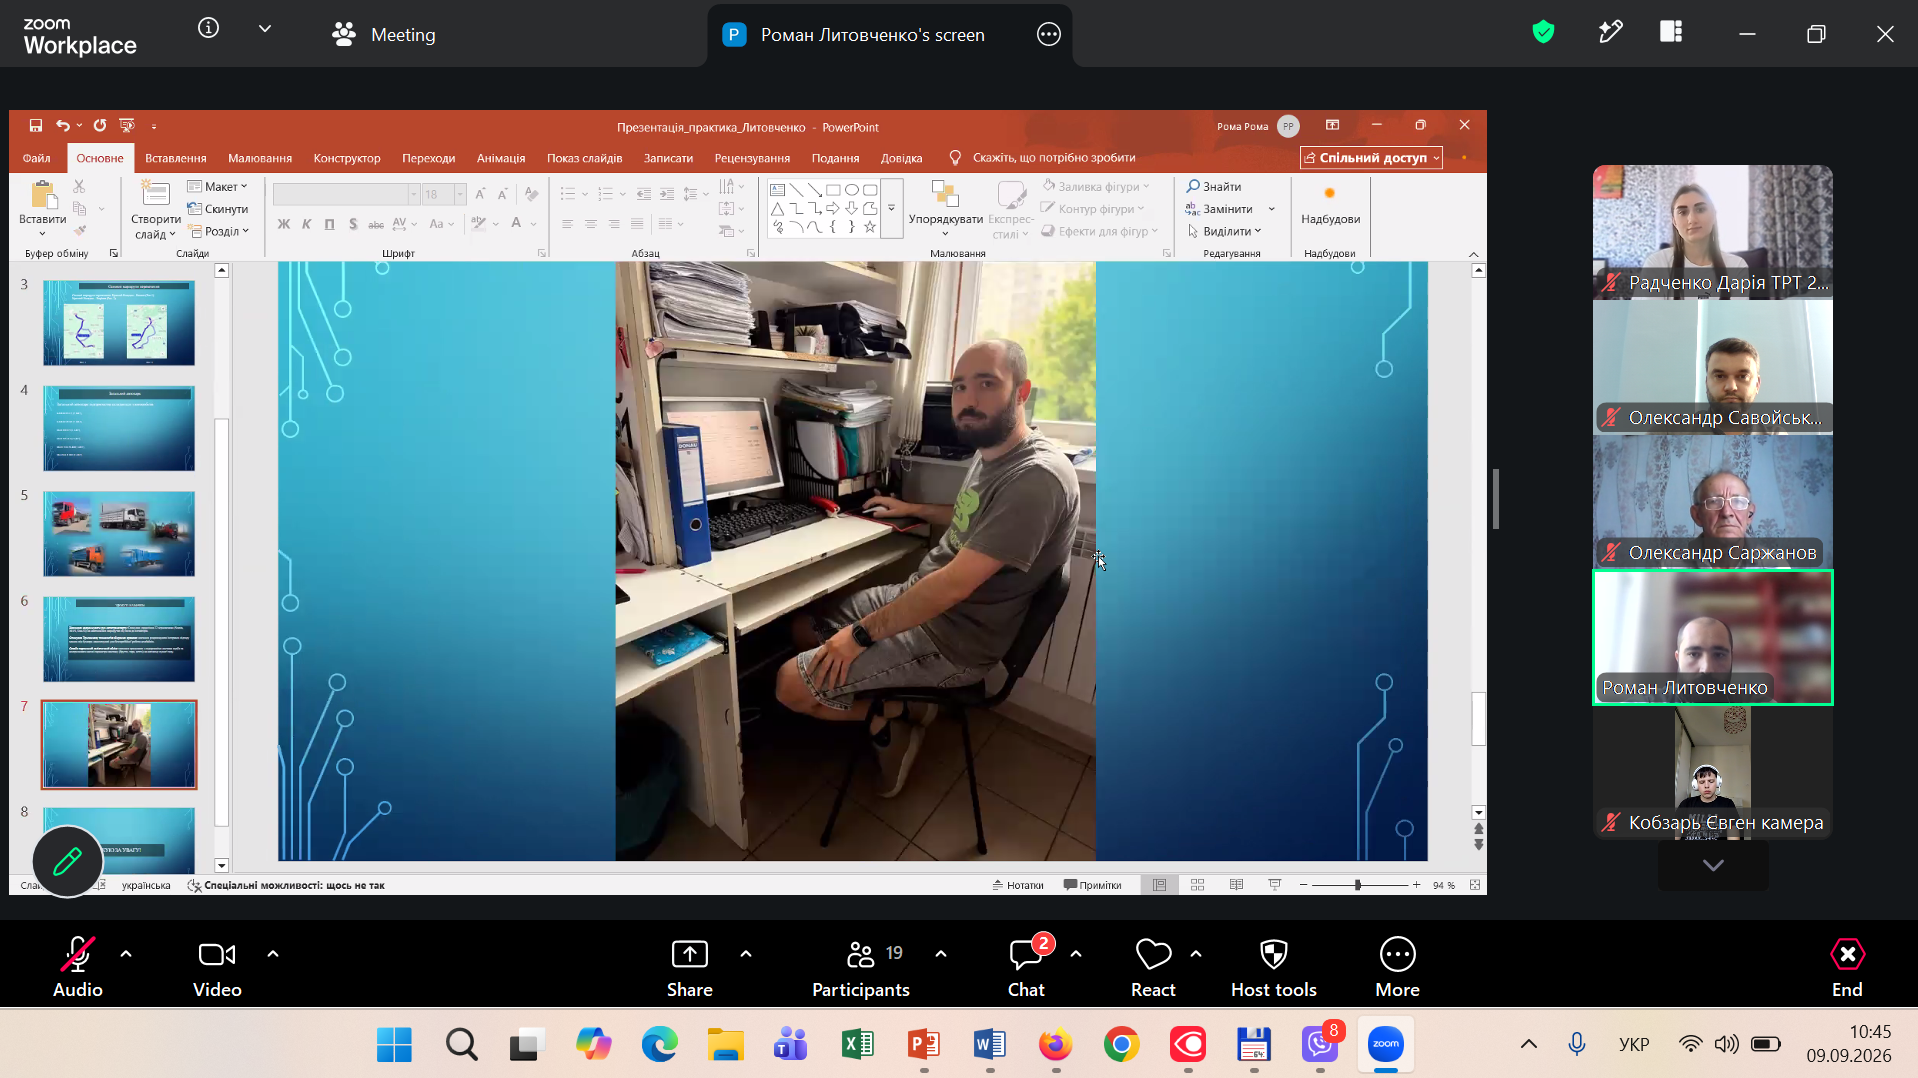Screen dimensions: 1918x1078
Task: Click End meeting button
Action: pos(1847,967)
